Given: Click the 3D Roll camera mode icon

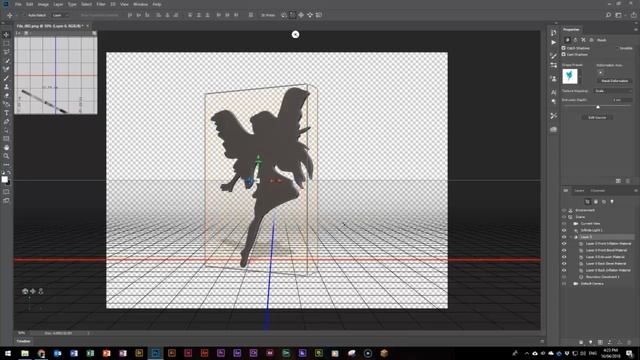Looking at the screenshot, I should (x=292, y=15).
